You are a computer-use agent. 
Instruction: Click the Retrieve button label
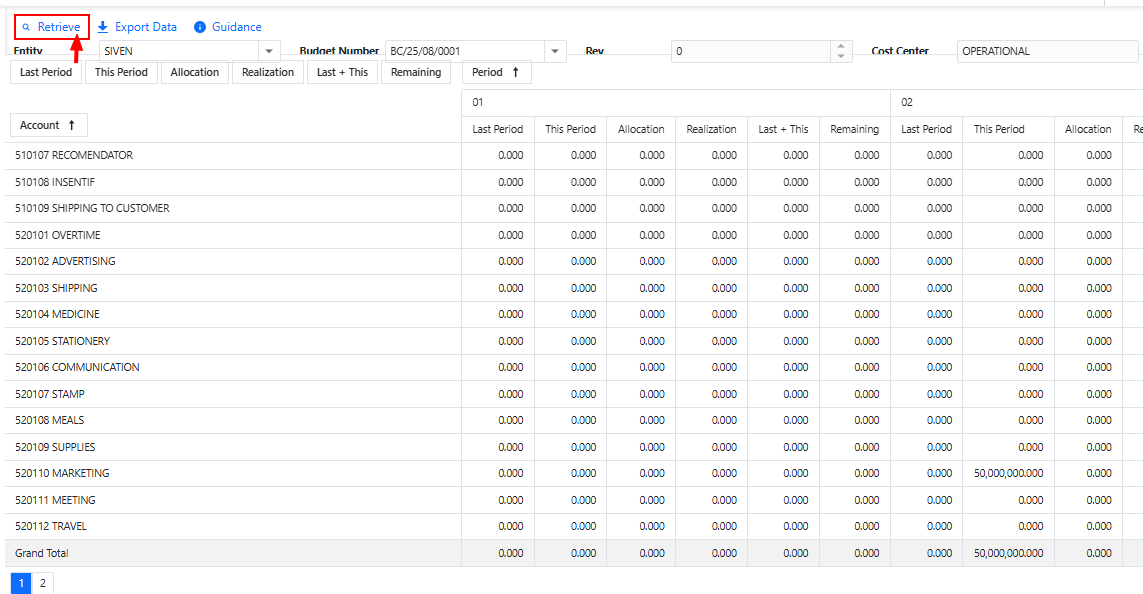pyautogui.click(x=59, y=27)
